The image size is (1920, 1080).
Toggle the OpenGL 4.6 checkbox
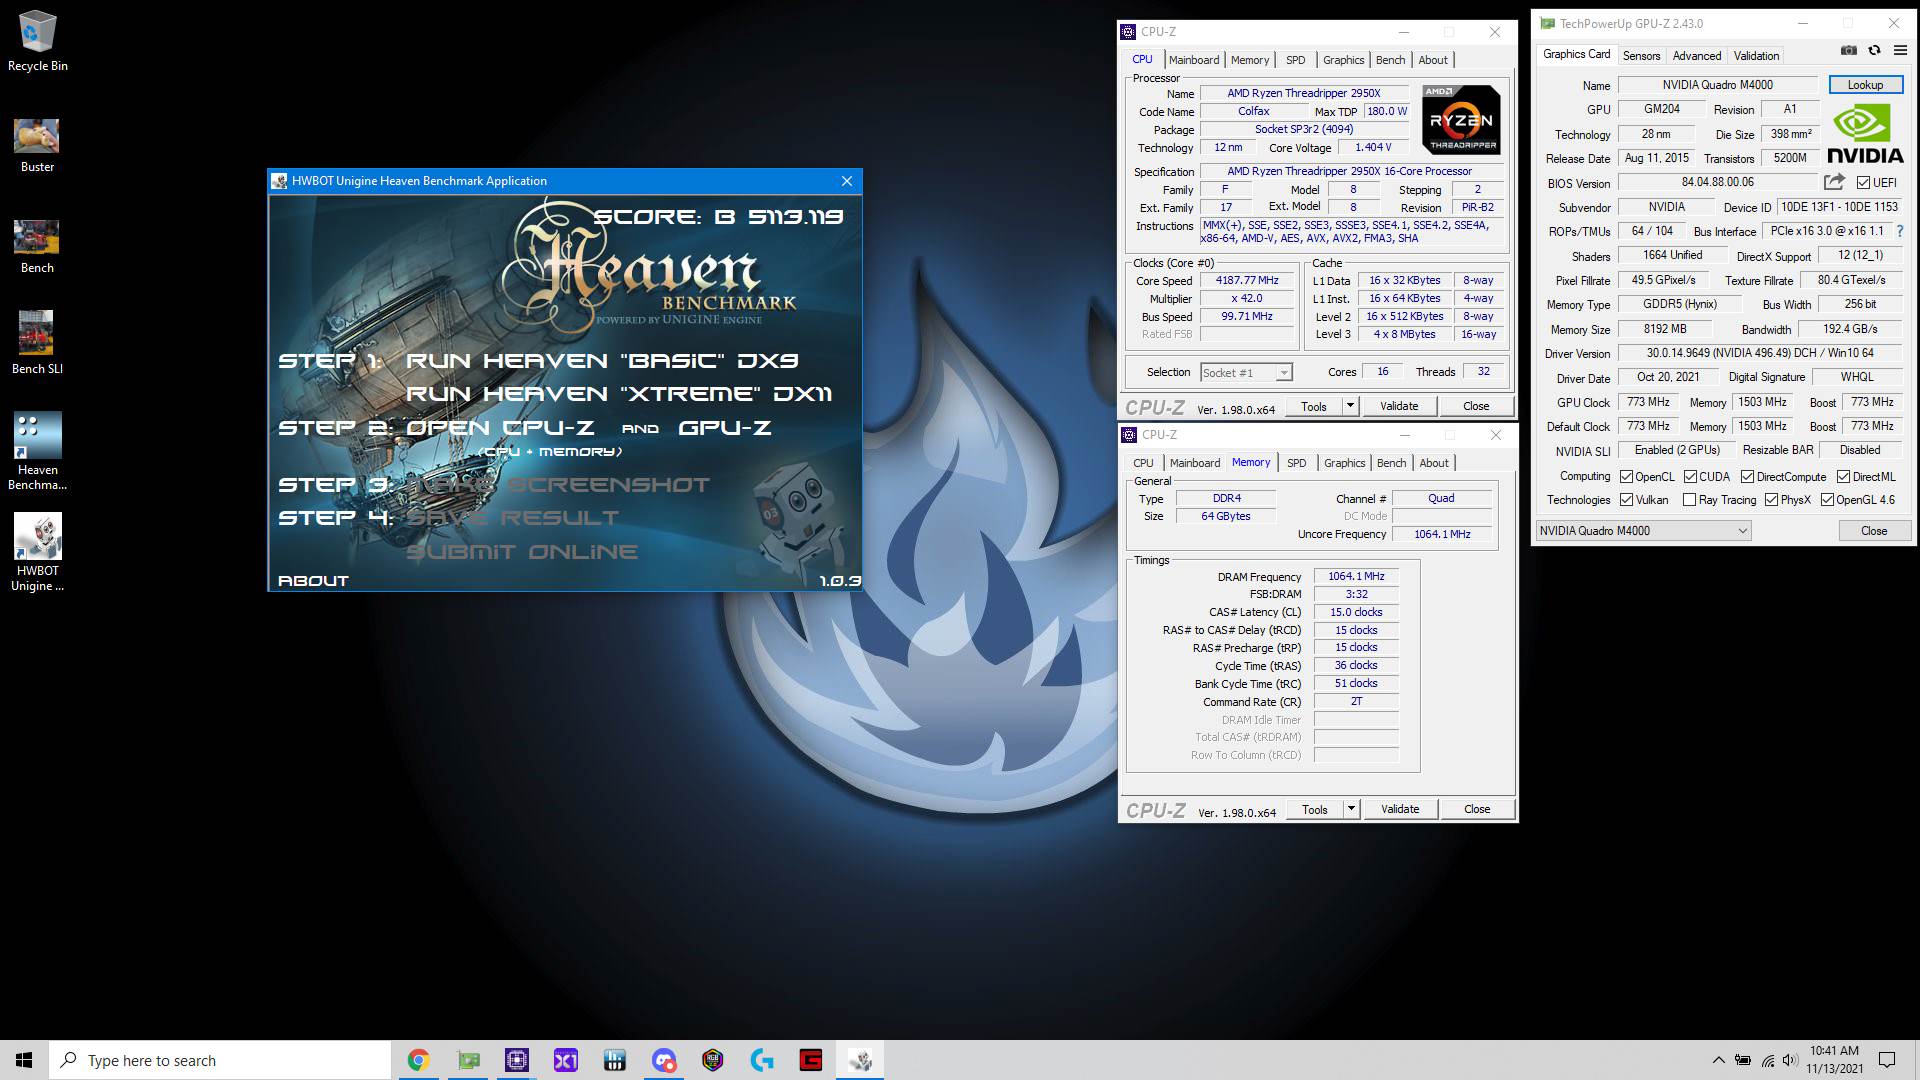1827,500
